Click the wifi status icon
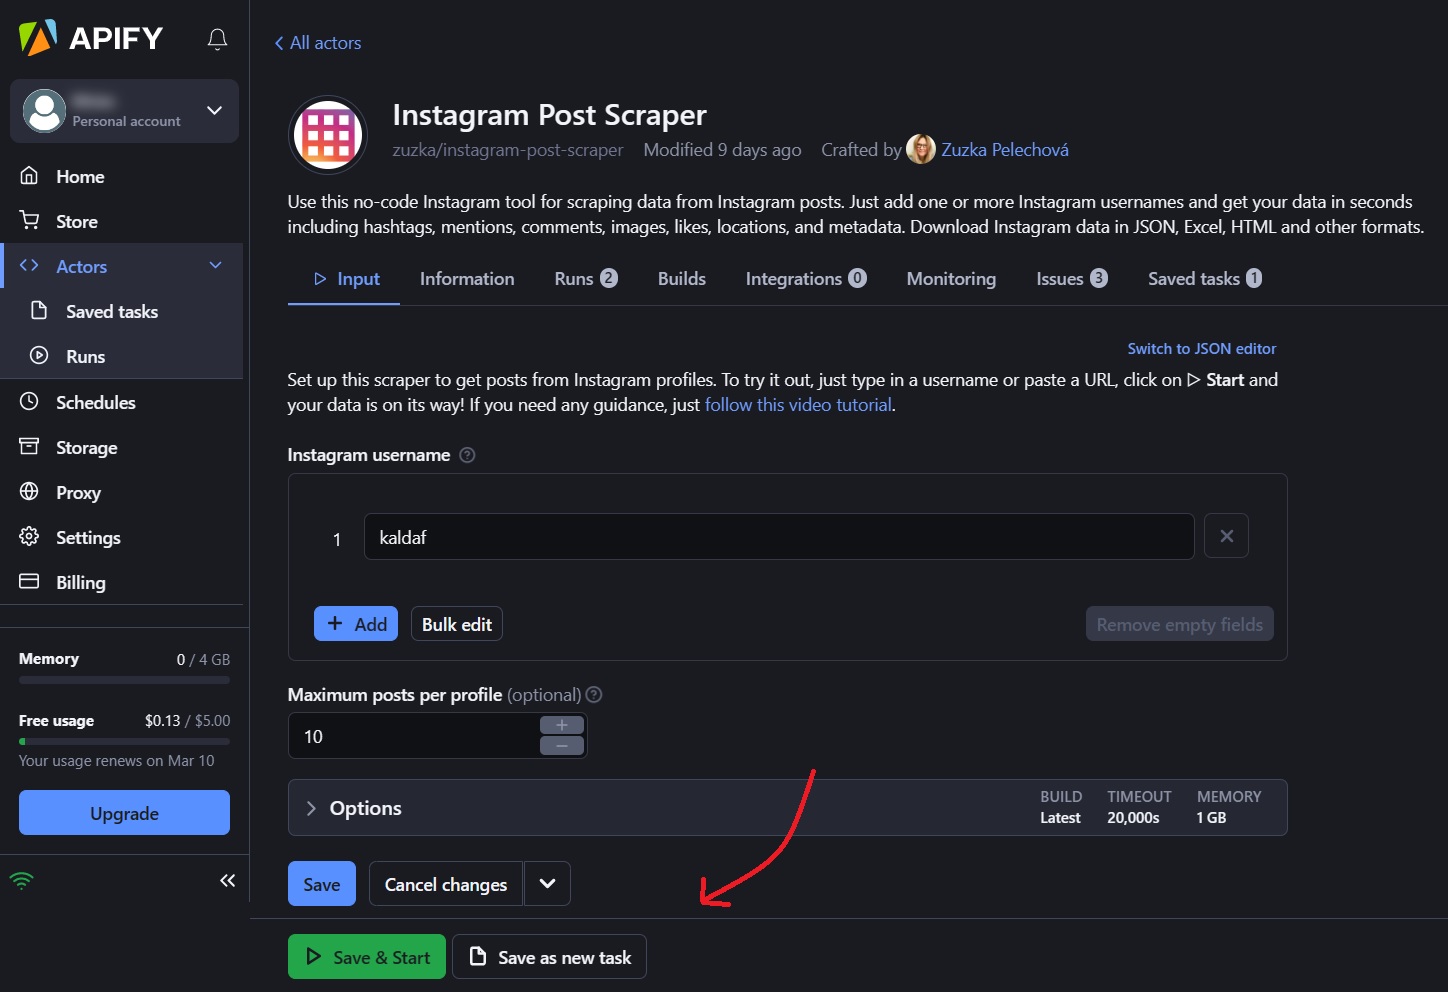Screen dimensions: 1448x992 21,880
